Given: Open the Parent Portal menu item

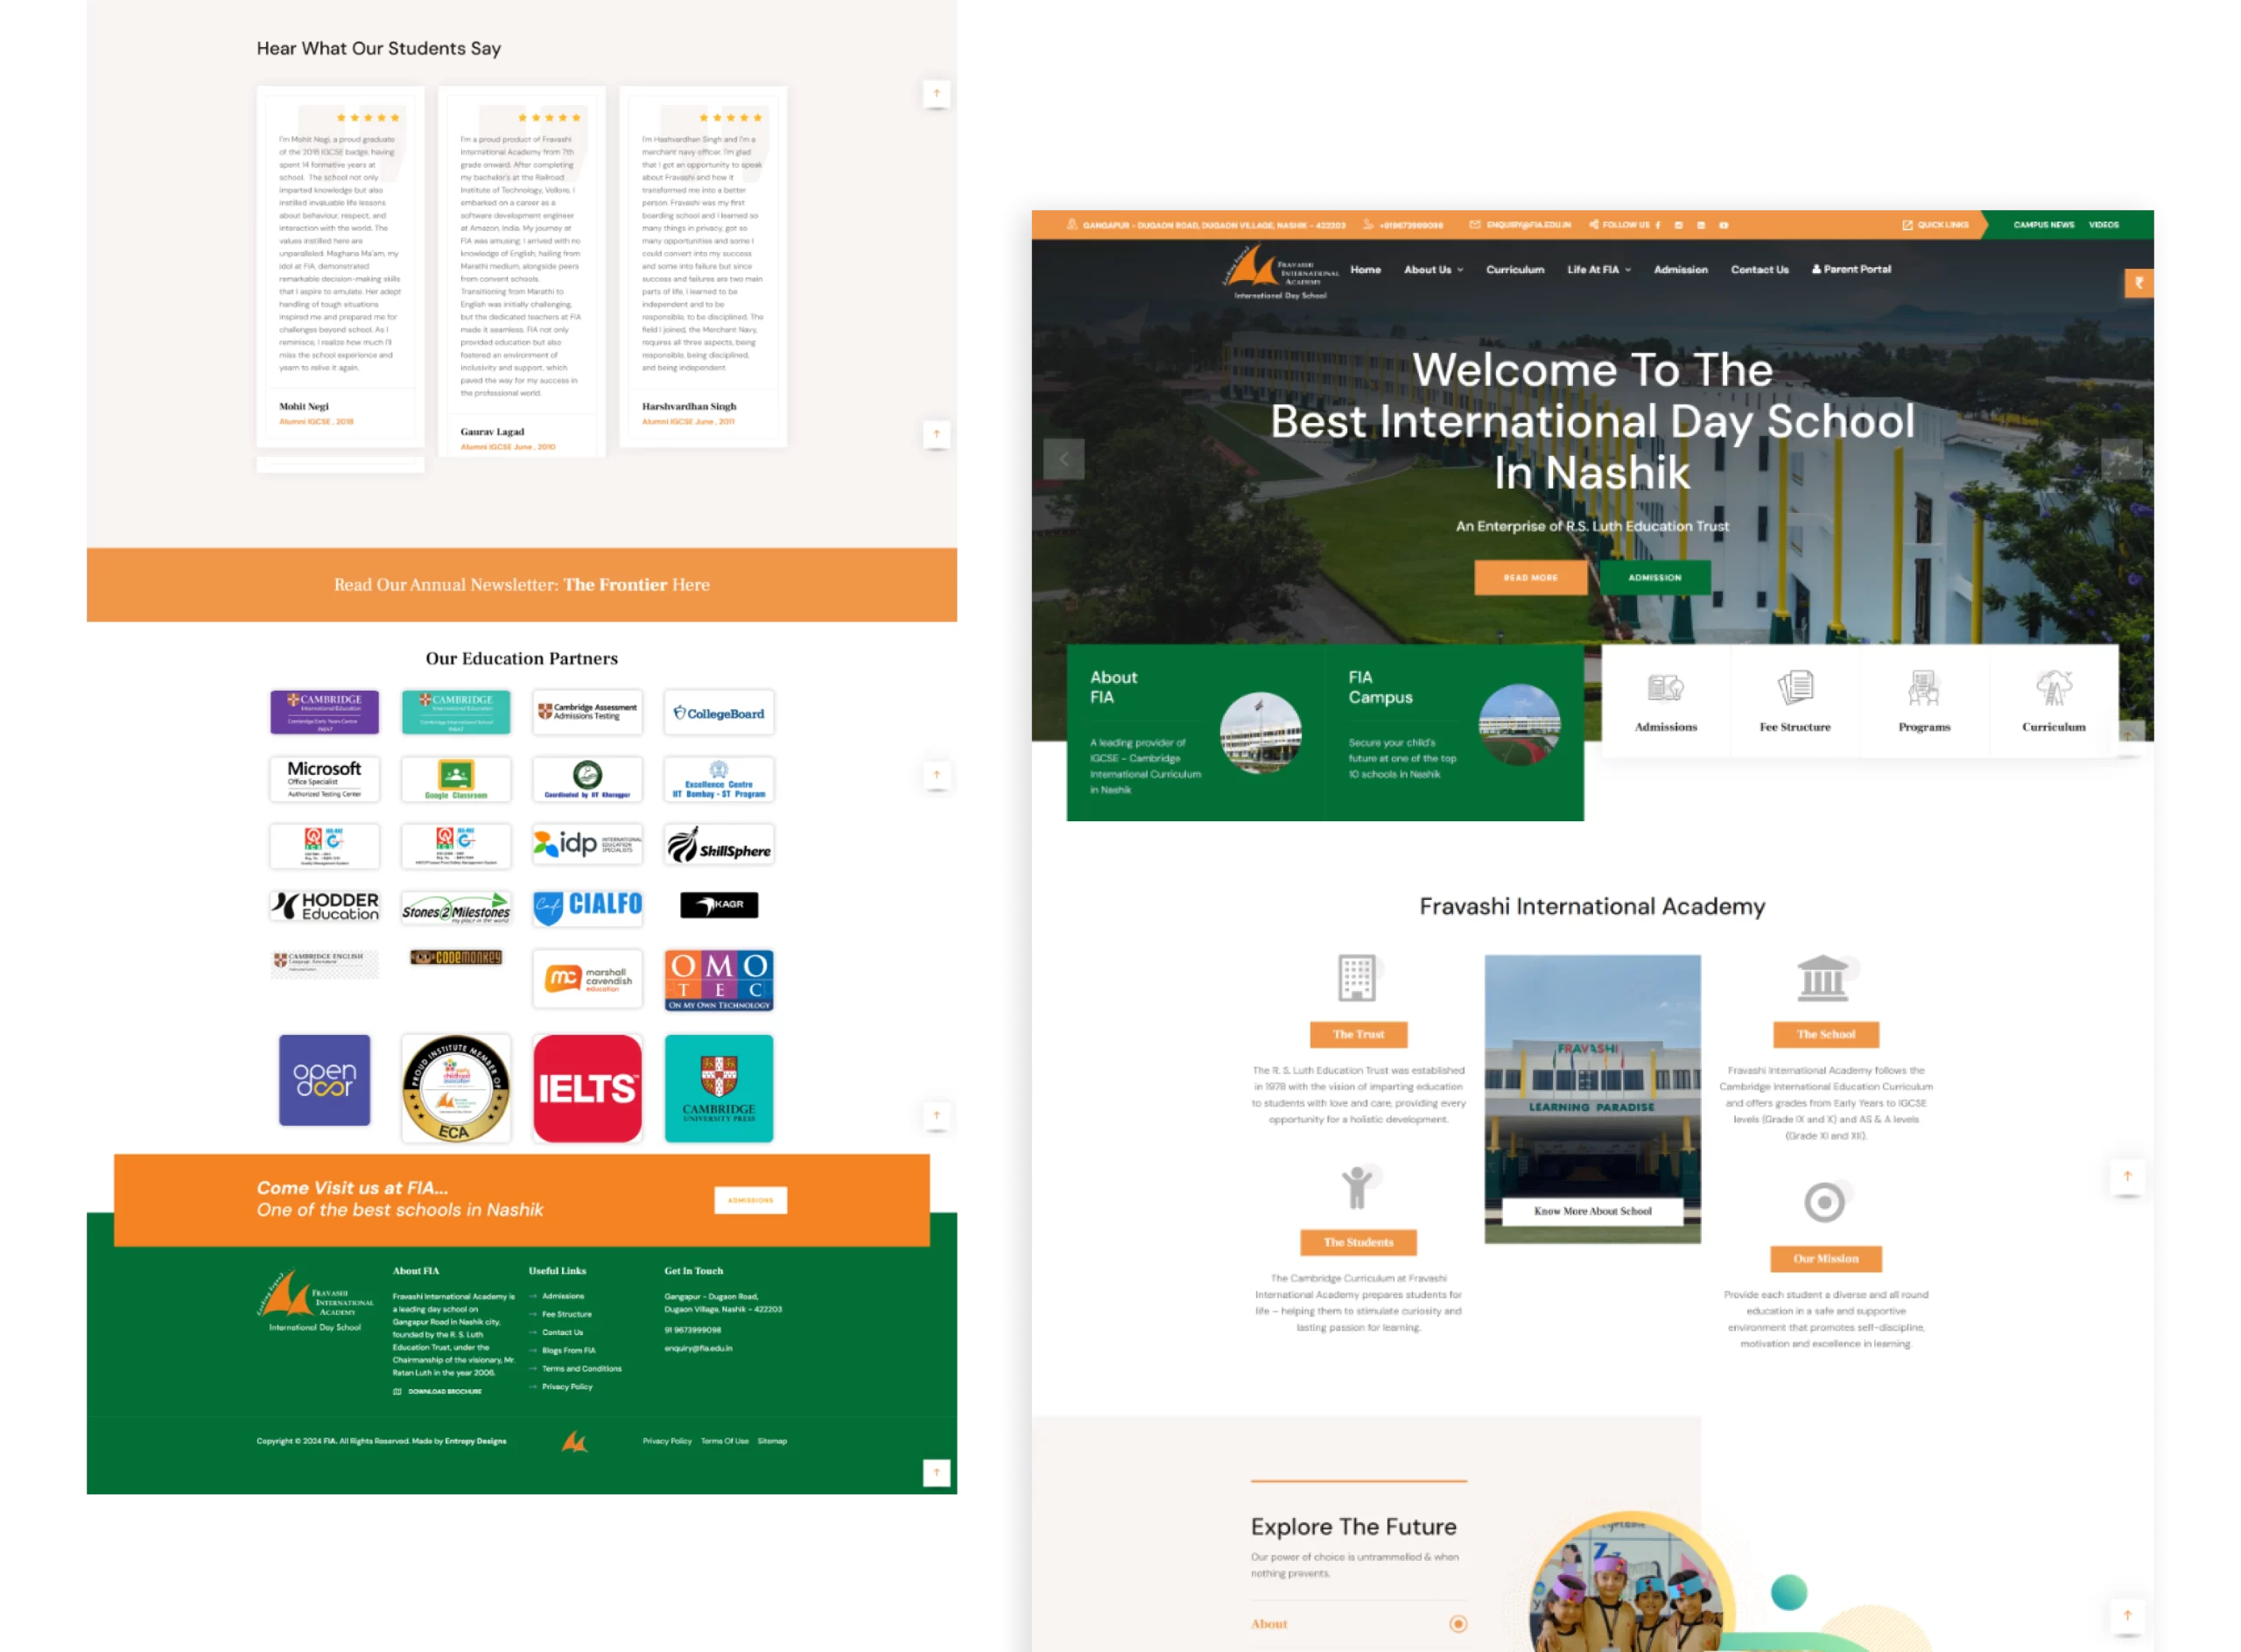Looking at the screenshot, I should (x=1851, y=269).
